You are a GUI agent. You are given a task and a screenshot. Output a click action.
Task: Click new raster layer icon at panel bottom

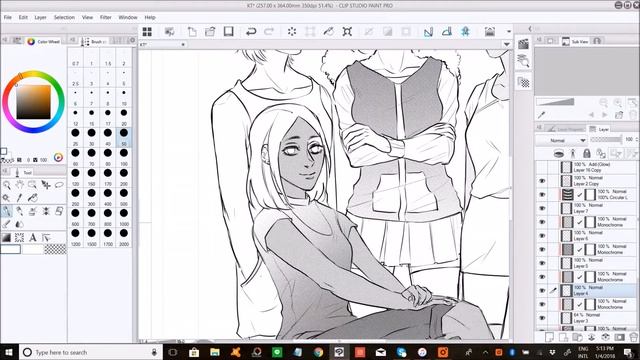[549, 337]
